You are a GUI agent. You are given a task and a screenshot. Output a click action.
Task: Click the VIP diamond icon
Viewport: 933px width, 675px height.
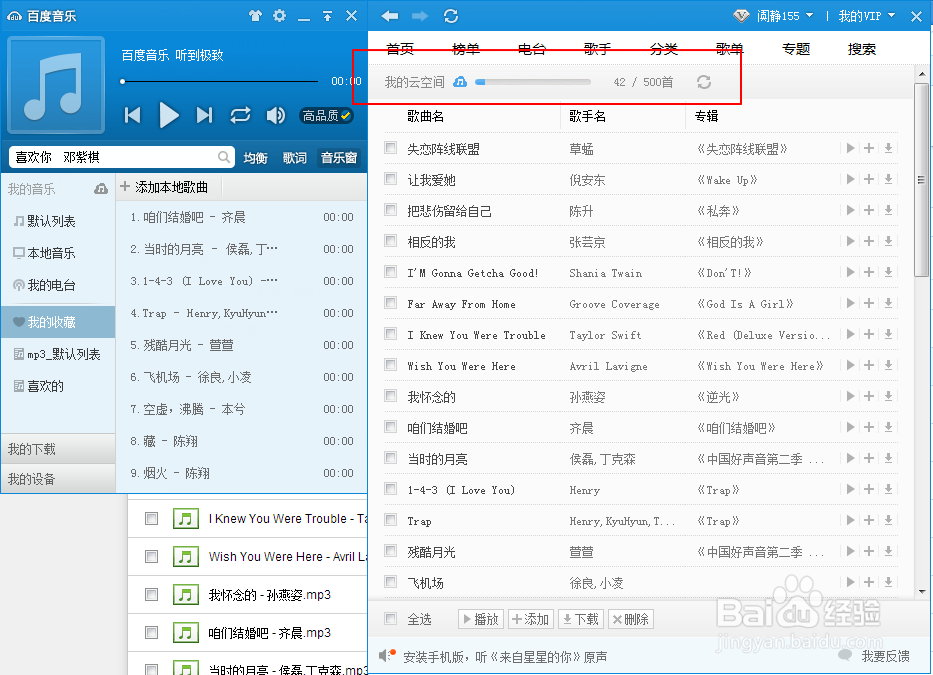pyautogui.click(x=741, y=16)
